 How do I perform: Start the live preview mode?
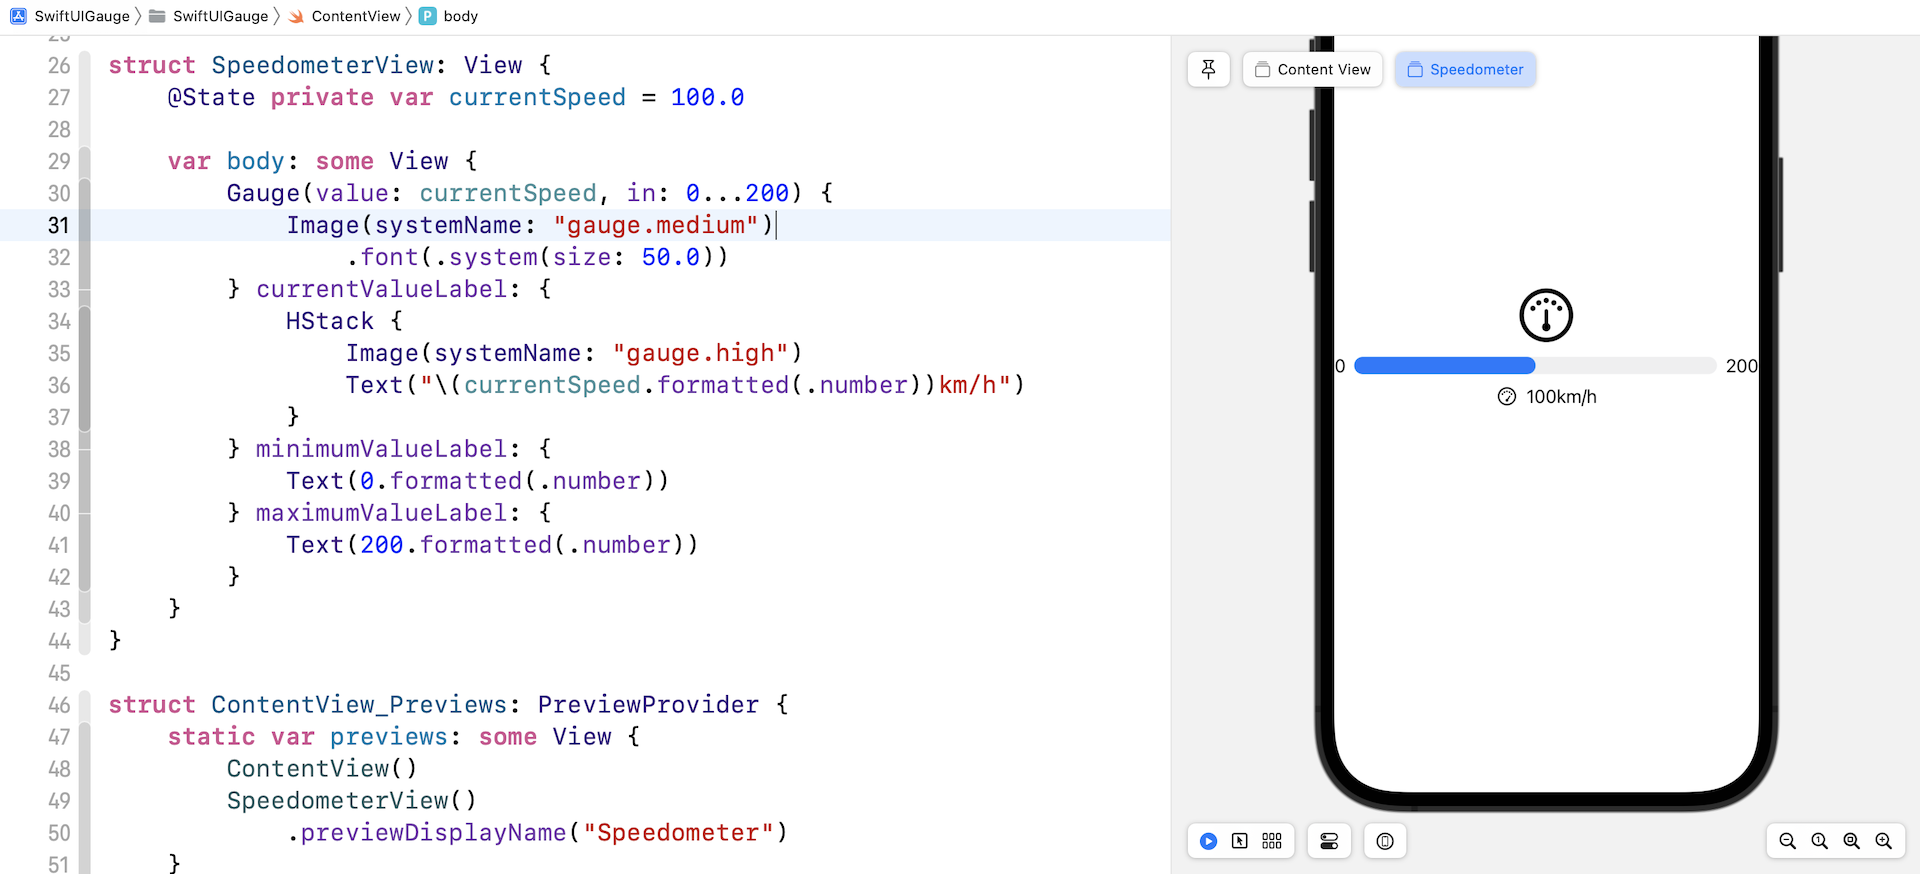[1208, 841]
